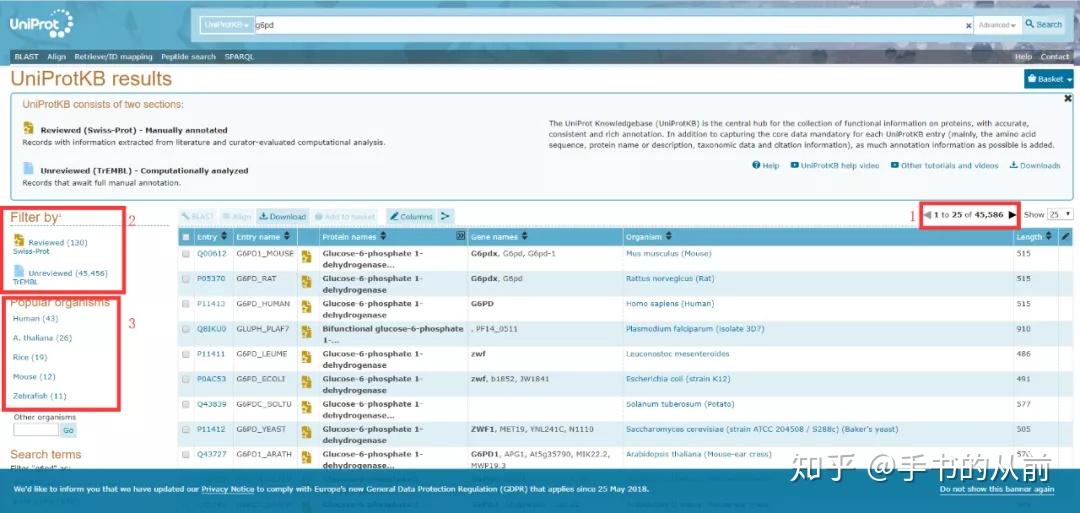Click the blue Search button
Screen dimensions: 1080x513
tap(1043, 25)
